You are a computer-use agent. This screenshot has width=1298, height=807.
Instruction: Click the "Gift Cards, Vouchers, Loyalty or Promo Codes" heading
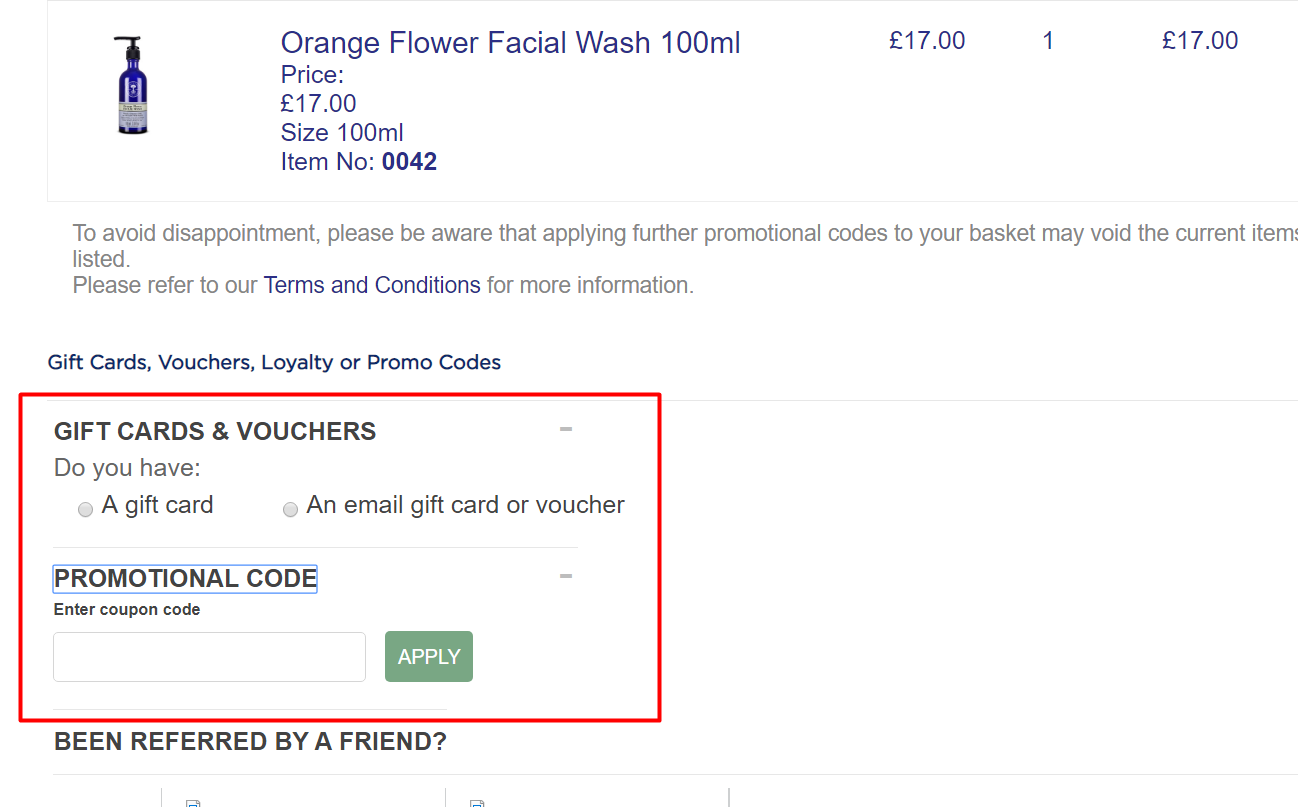[x=274, y=362]
